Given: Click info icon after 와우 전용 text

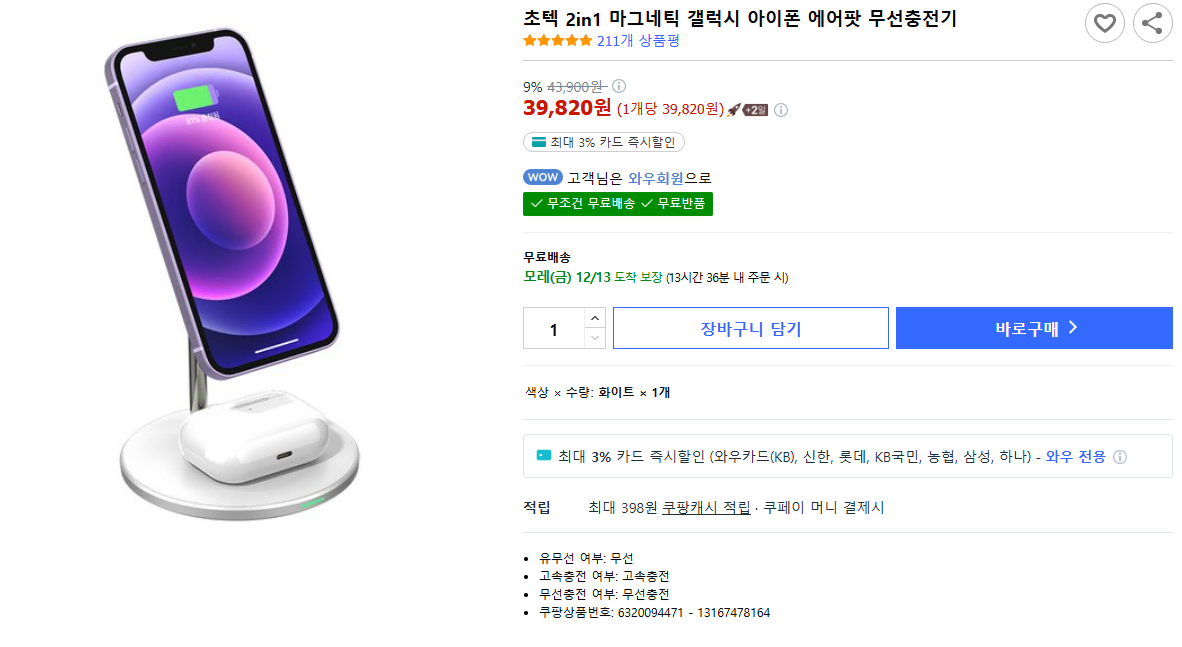Looking at the screenshot, I should (x=1120, y=457).
